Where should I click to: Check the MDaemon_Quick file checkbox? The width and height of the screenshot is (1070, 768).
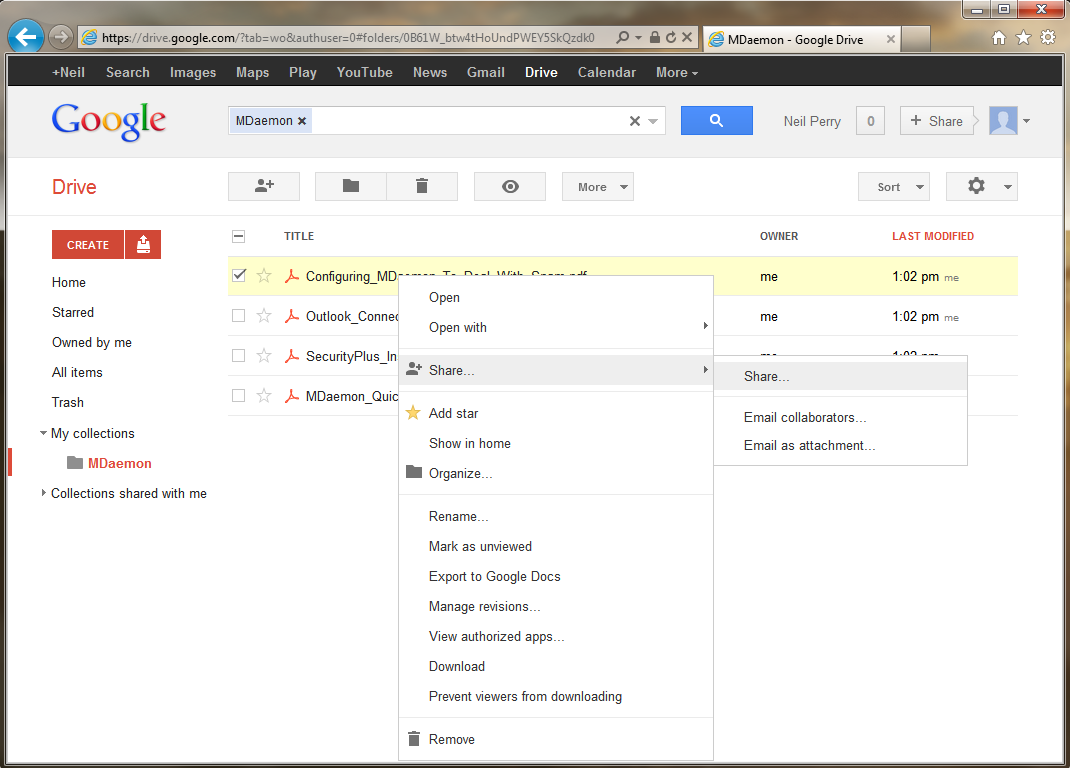[238, 396]
